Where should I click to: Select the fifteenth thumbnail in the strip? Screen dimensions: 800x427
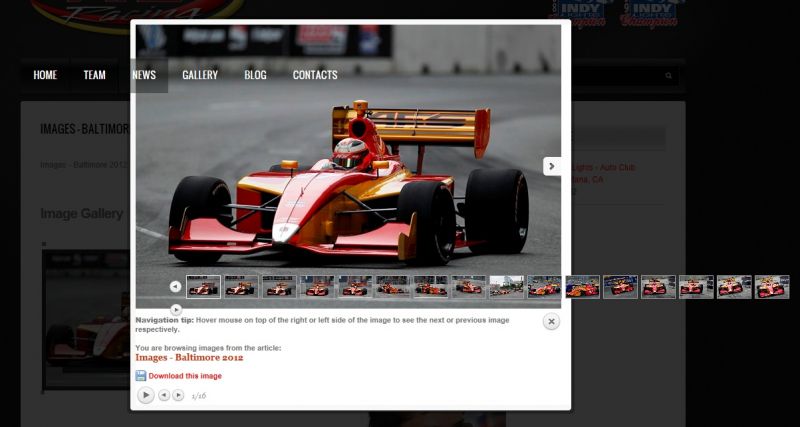coord(734,287)
